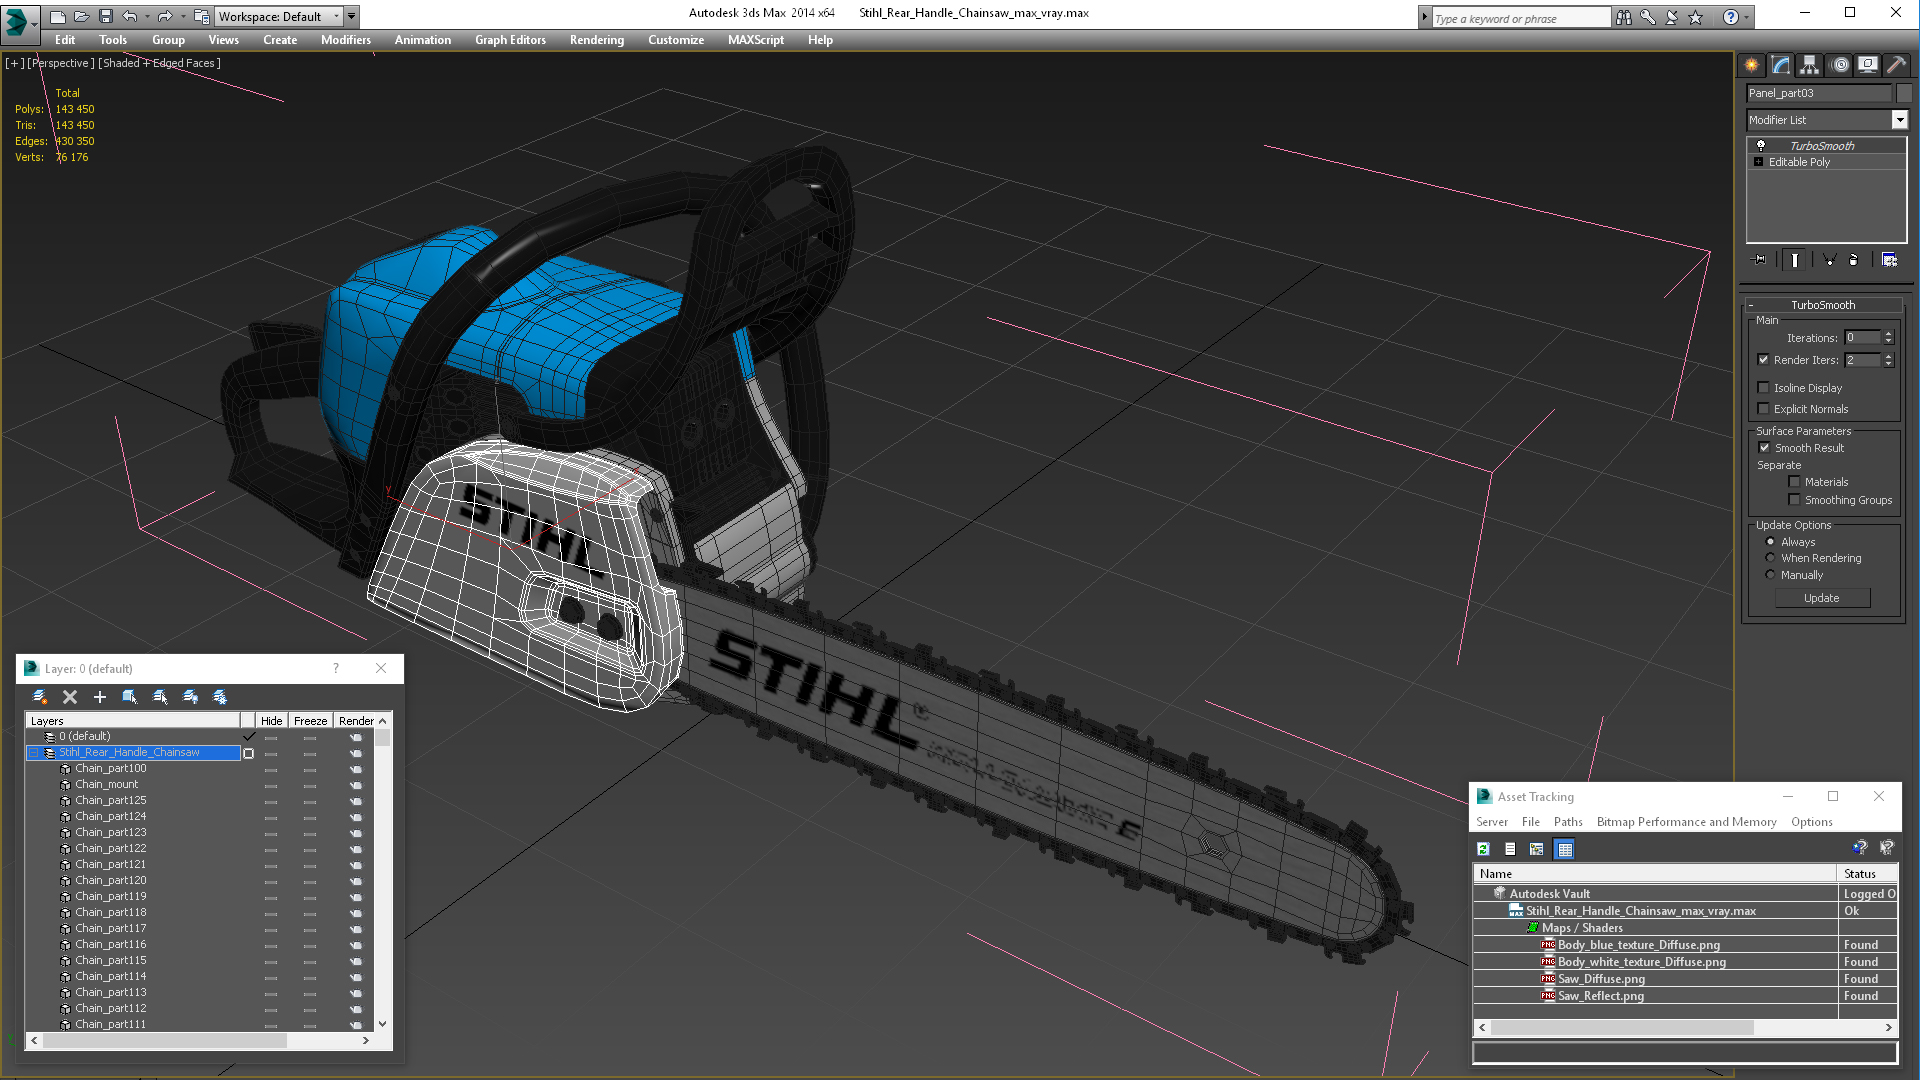Open the Display panel tab icon
Viewport: 1920px width, 1080px height.
(x=1868, y=65)
